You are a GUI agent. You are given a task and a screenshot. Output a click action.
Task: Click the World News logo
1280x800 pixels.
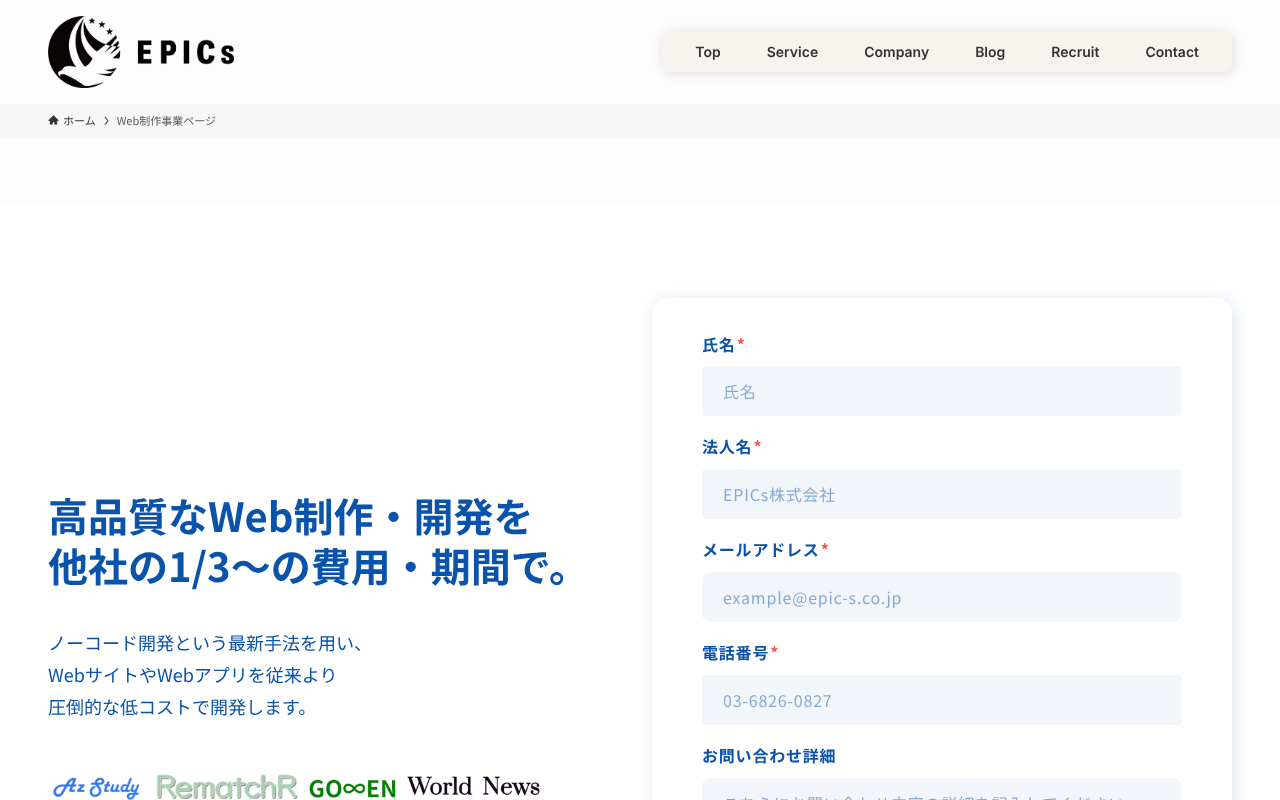point(473,786)
